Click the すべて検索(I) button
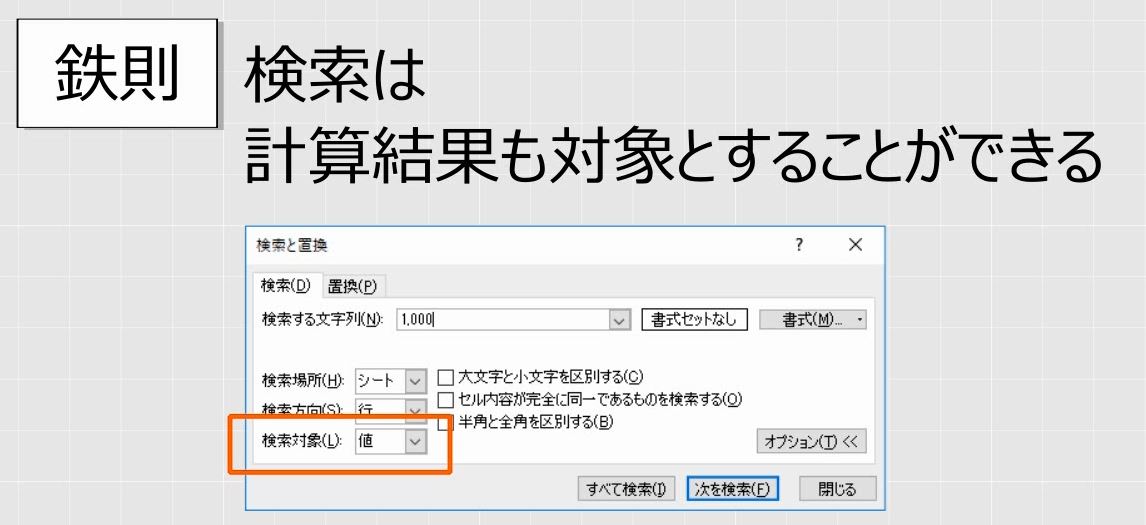 click(x=626, y=489)
